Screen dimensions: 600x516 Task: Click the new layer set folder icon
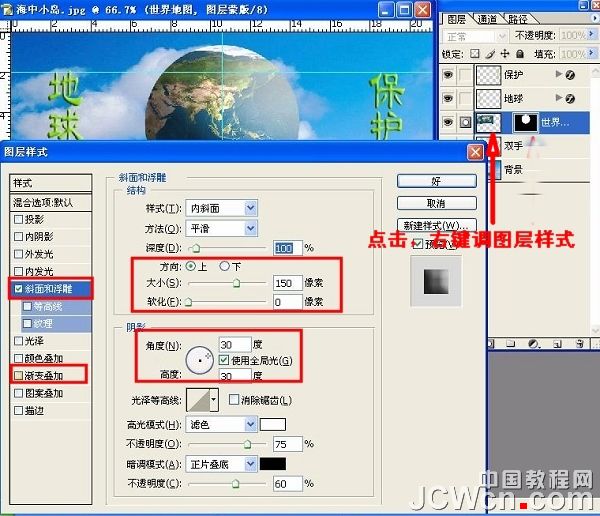510,343
